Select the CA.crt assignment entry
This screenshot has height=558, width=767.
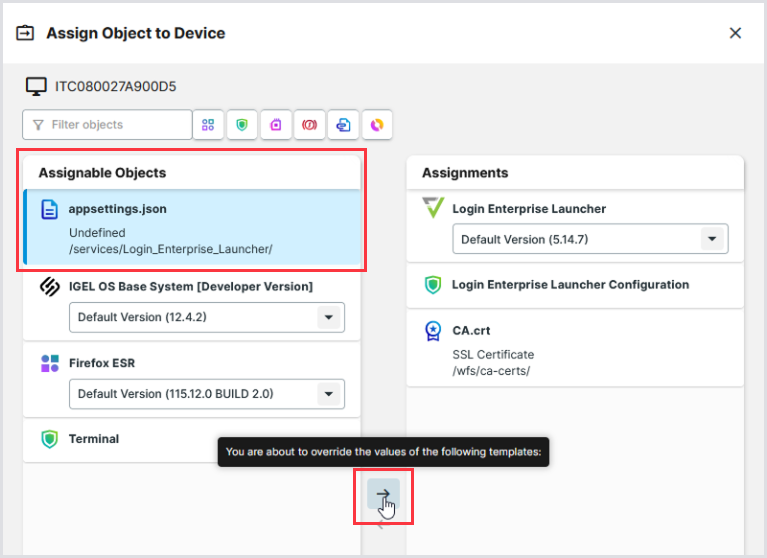click(575, 349)
